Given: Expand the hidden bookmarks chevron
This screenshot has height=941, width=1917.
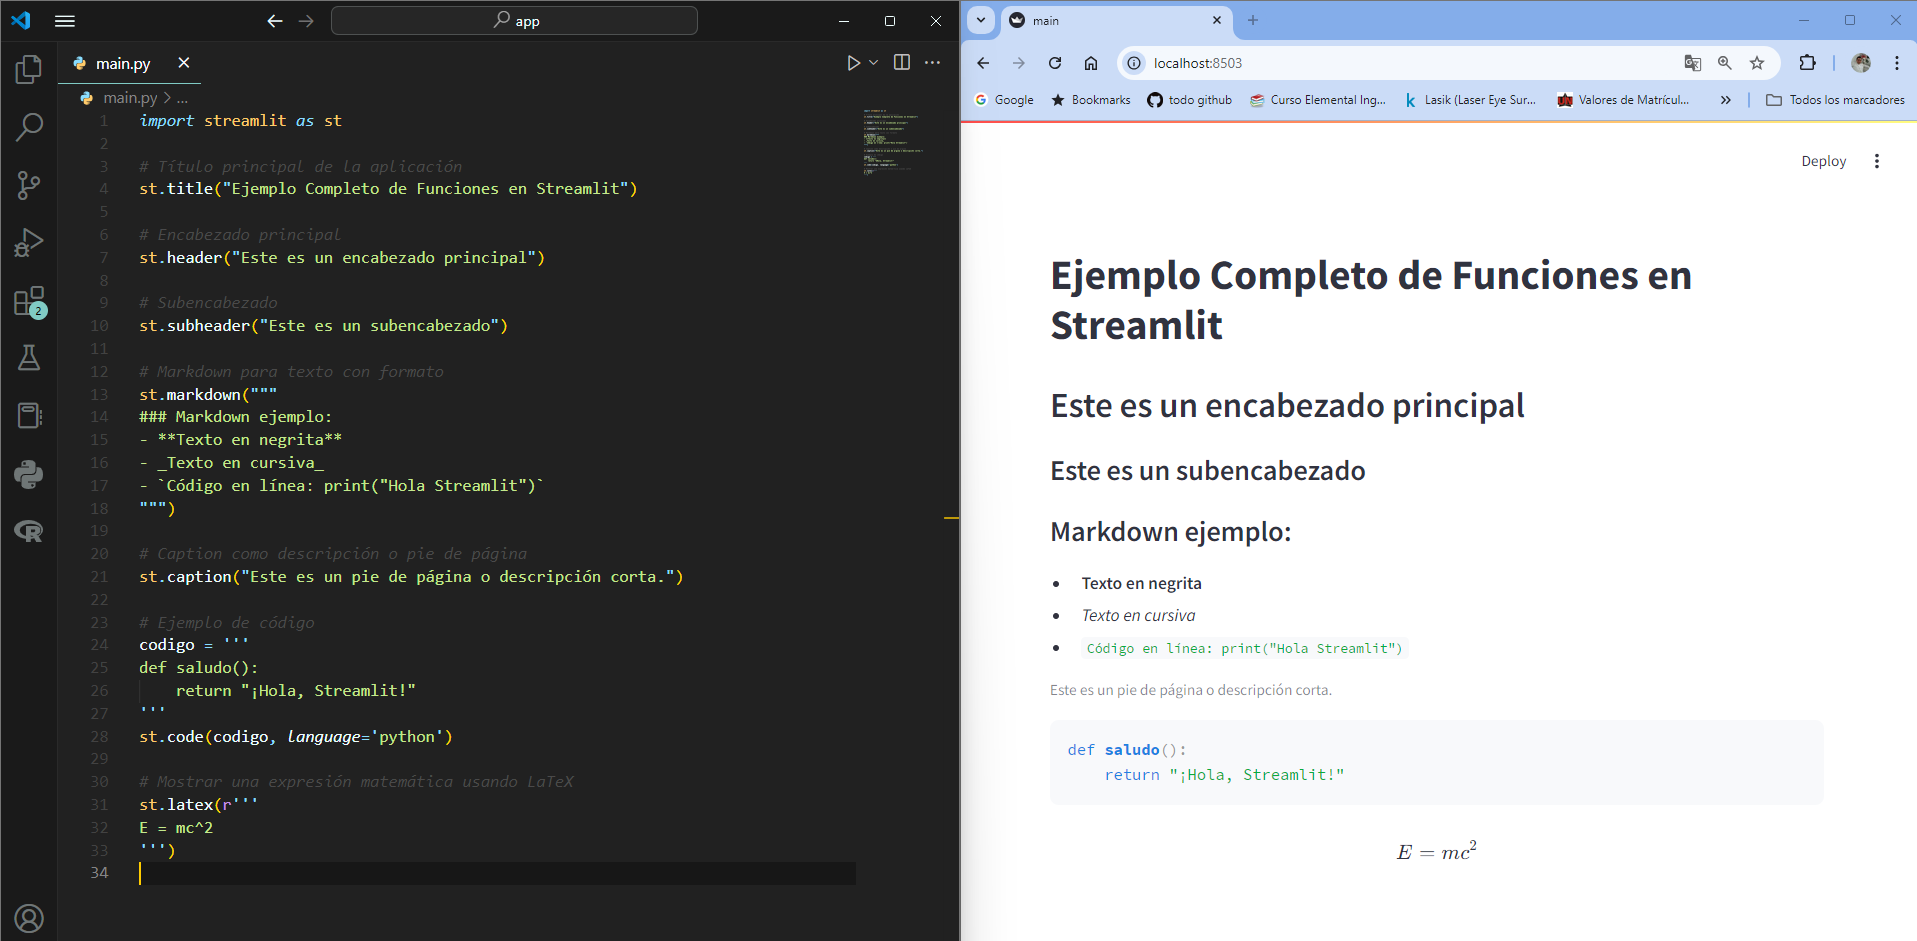Looking at the screenshot, I should [x=1726, y=100].
